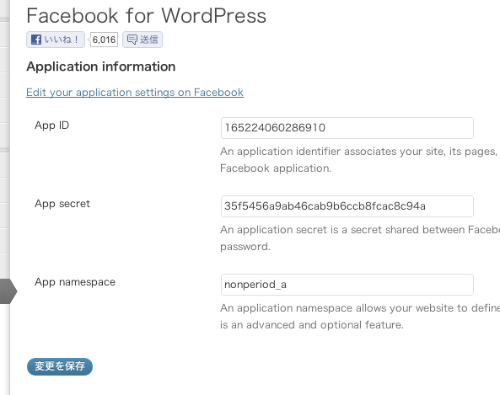Click the App secret label
Viewport: 500px width, 395px height.
point(62,204)
